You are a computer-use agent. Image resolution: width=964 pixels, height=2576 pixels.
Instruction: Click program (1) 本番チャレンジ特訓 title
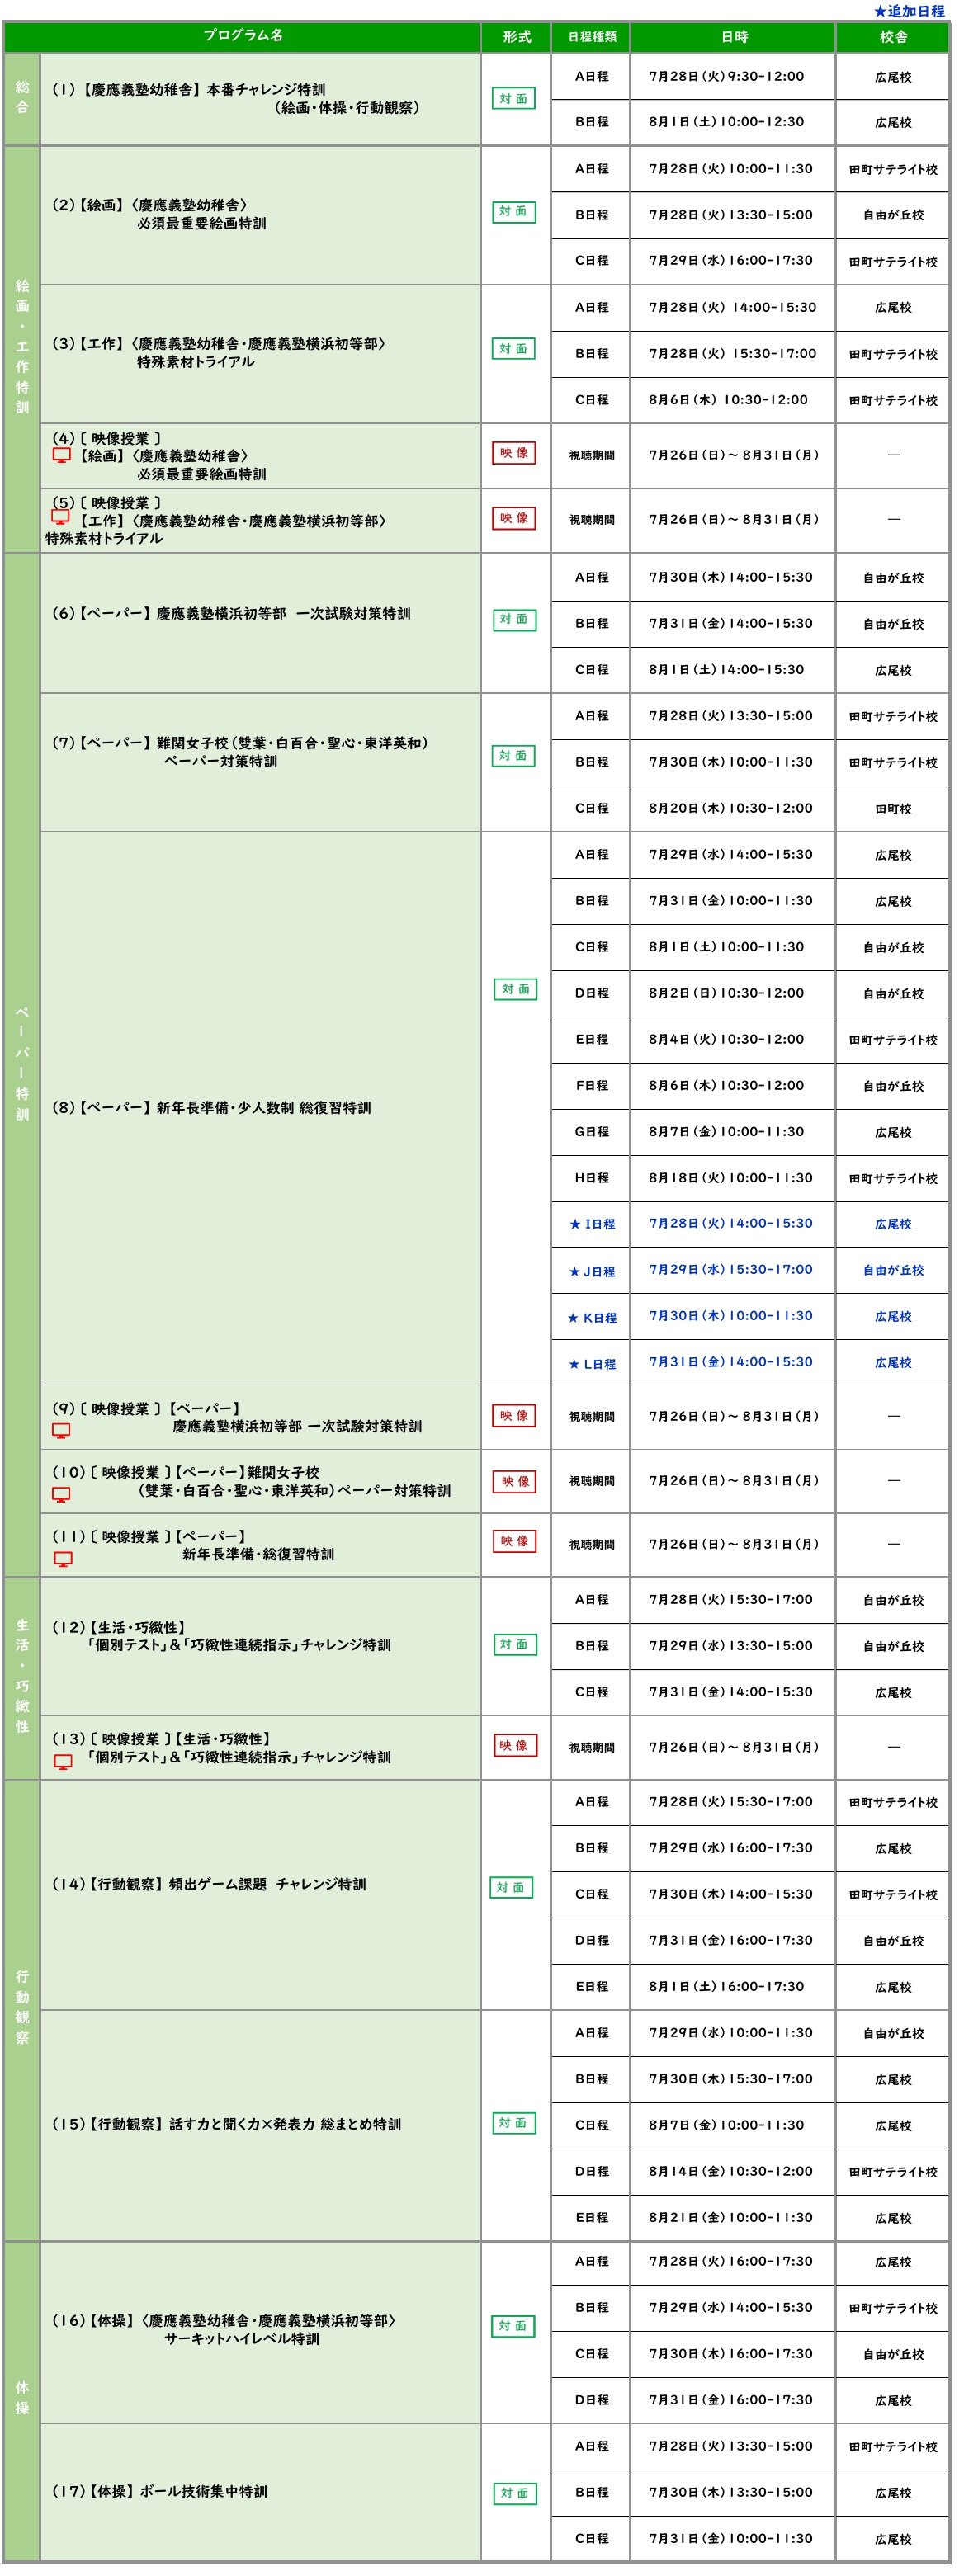(237, 98)
